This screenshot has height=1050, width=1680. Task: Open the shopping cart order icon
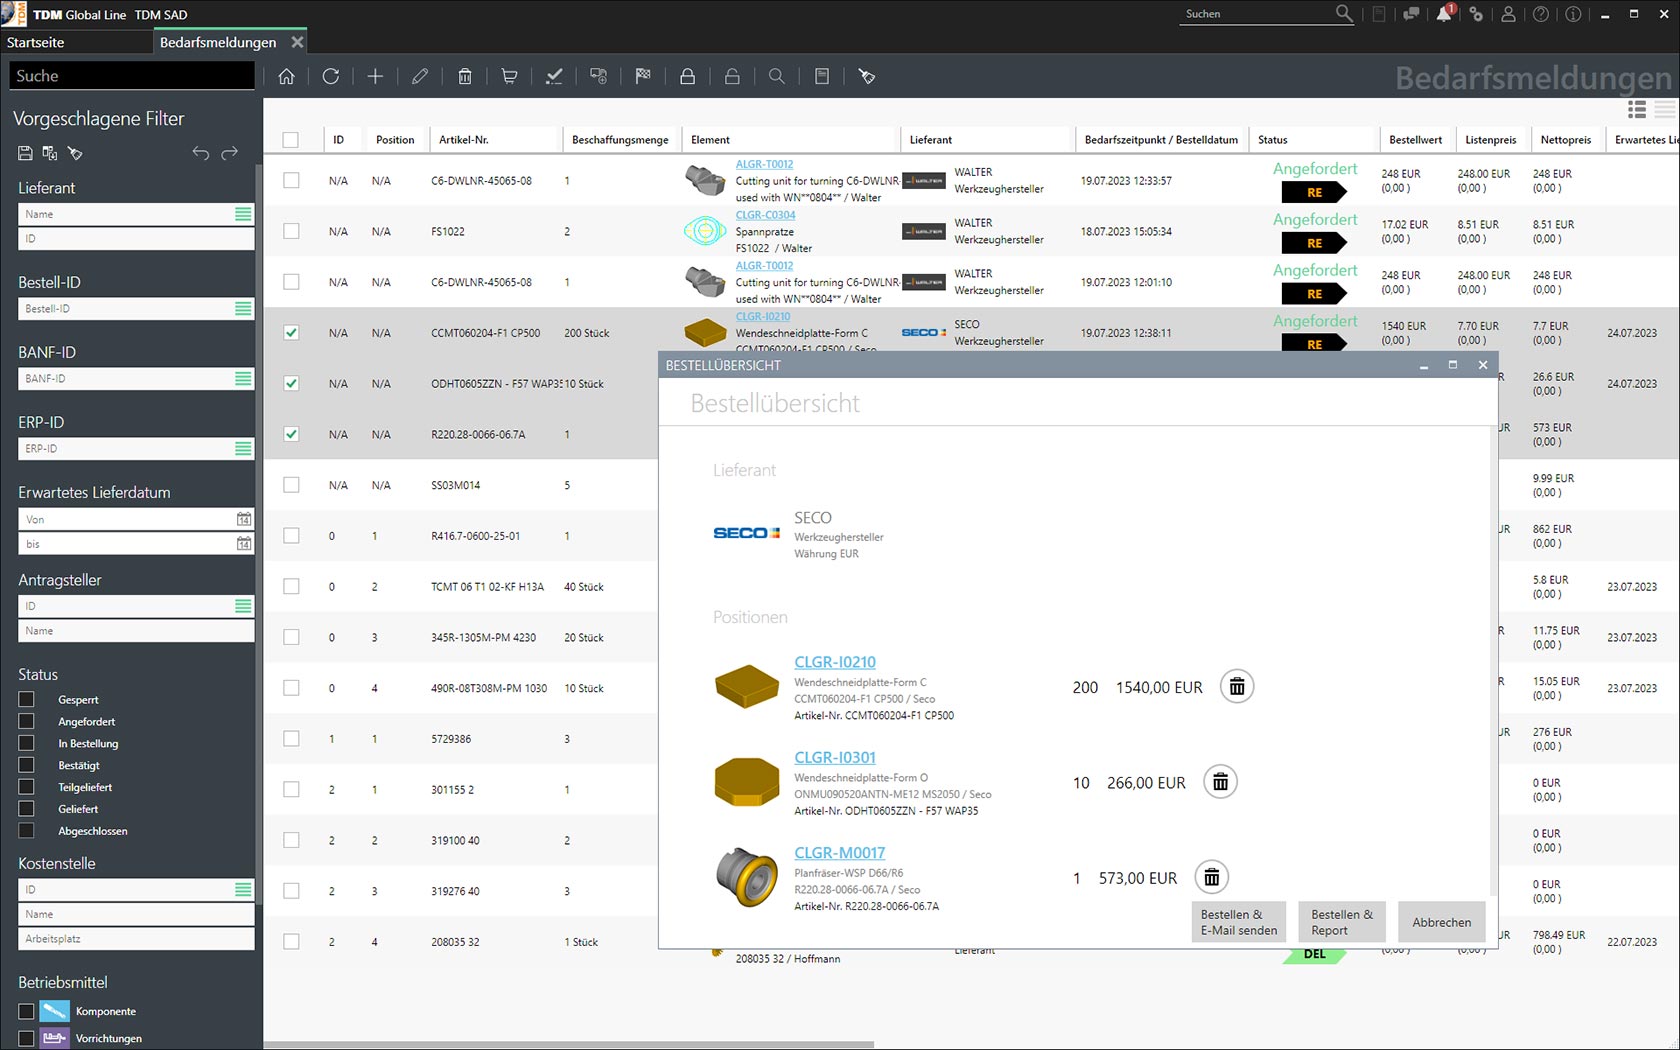click(509, 76)
